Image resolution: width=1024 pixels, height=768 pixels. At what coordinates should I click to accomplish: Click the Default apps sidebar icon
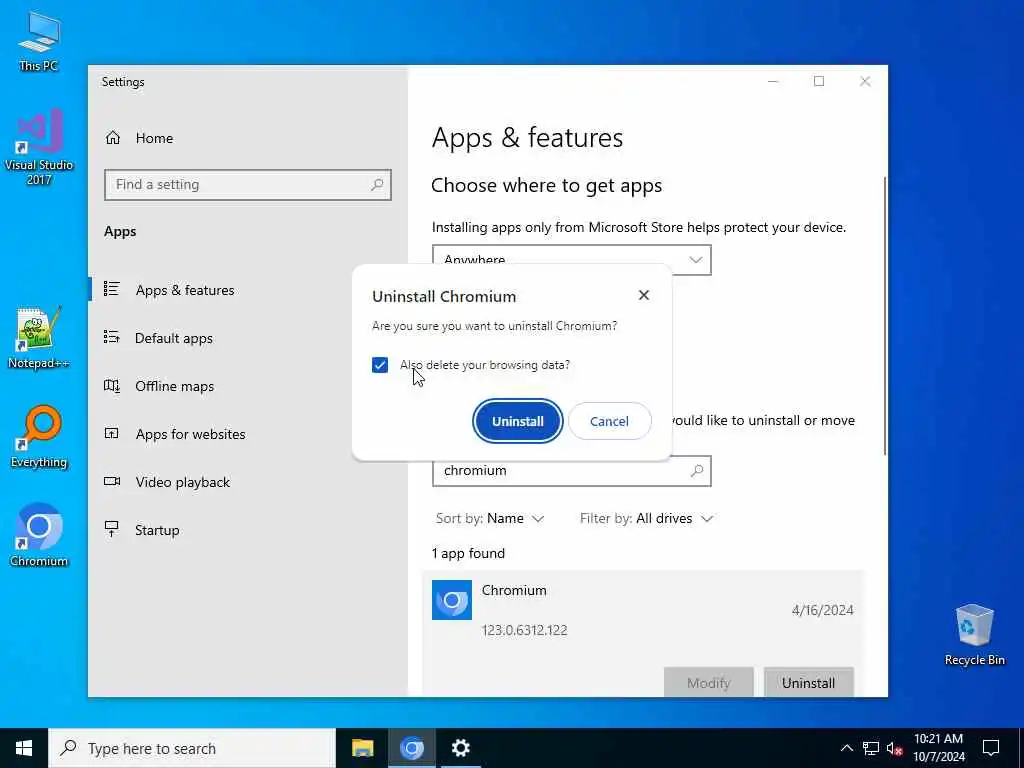pos(112,337)
